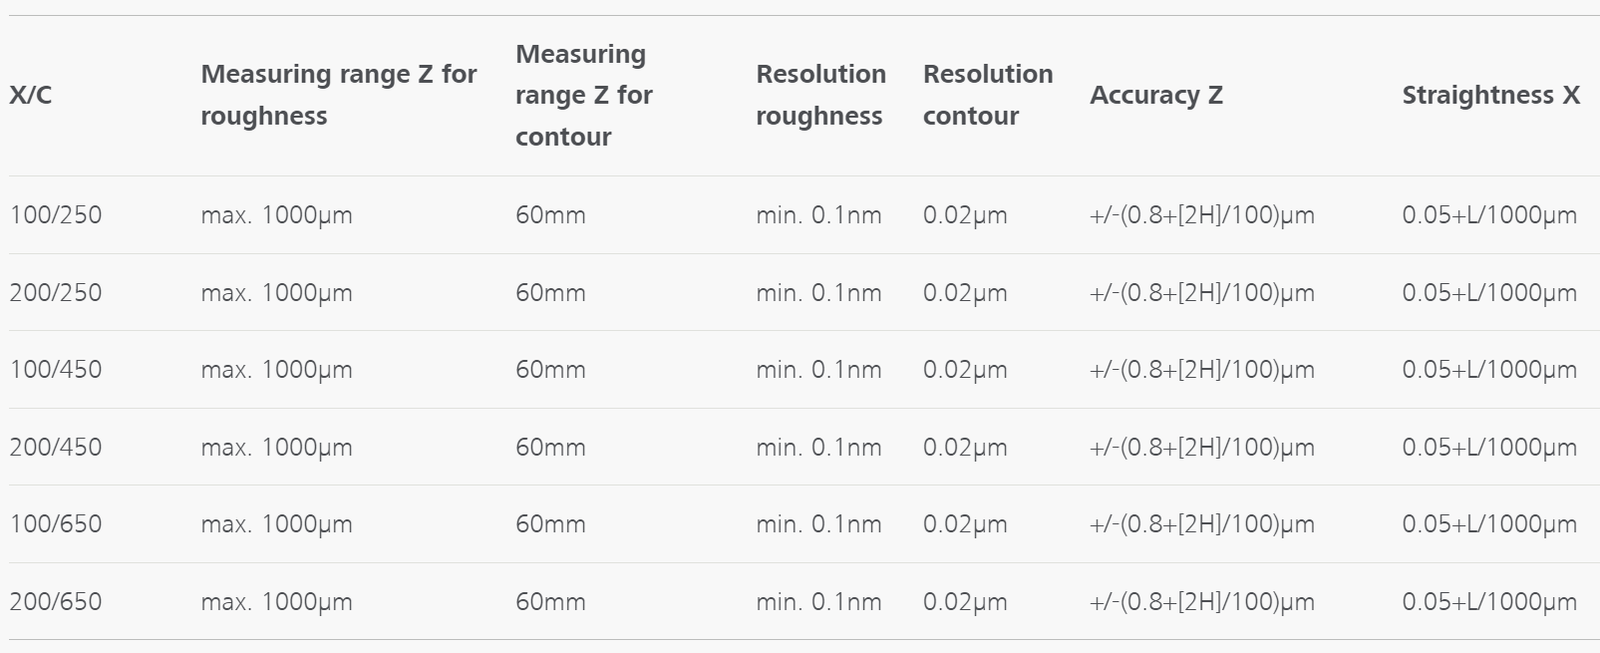Select the 200/250 row label
The image size is (1600, 653).
[56, 293]
